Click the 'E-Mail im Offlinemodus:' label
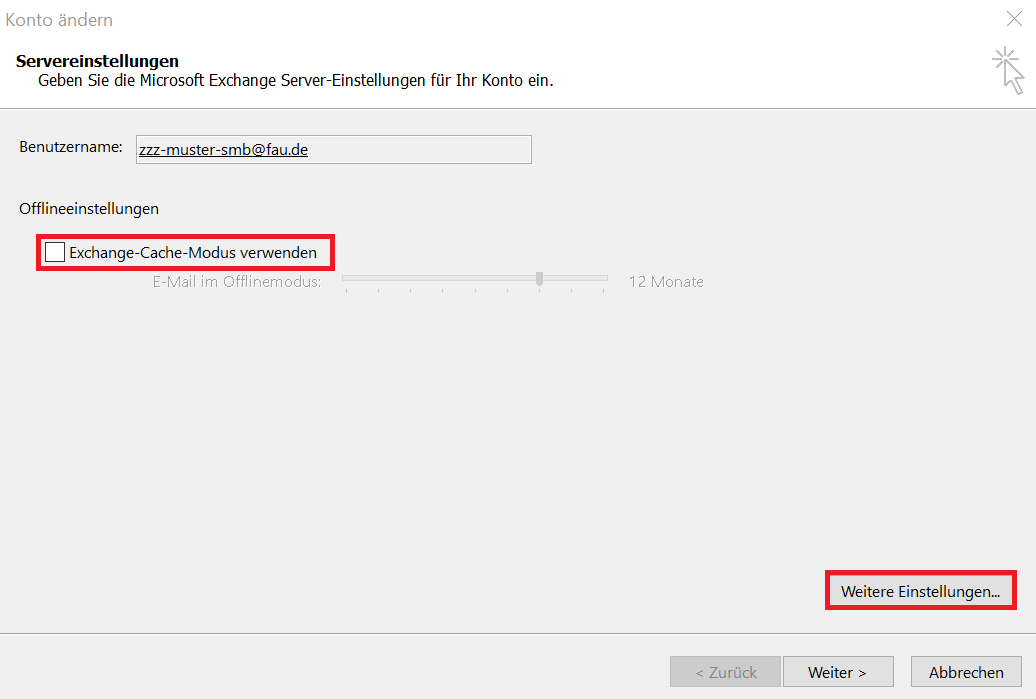The image size is (1036, 699). [237, 282]
